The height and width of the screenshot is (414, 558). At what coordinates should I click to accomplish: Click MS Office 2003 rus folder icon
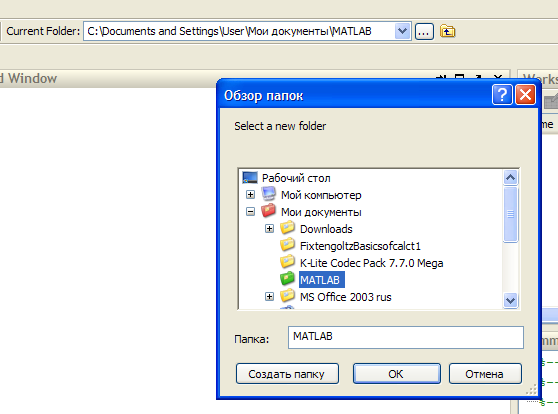tap(287, 296)
